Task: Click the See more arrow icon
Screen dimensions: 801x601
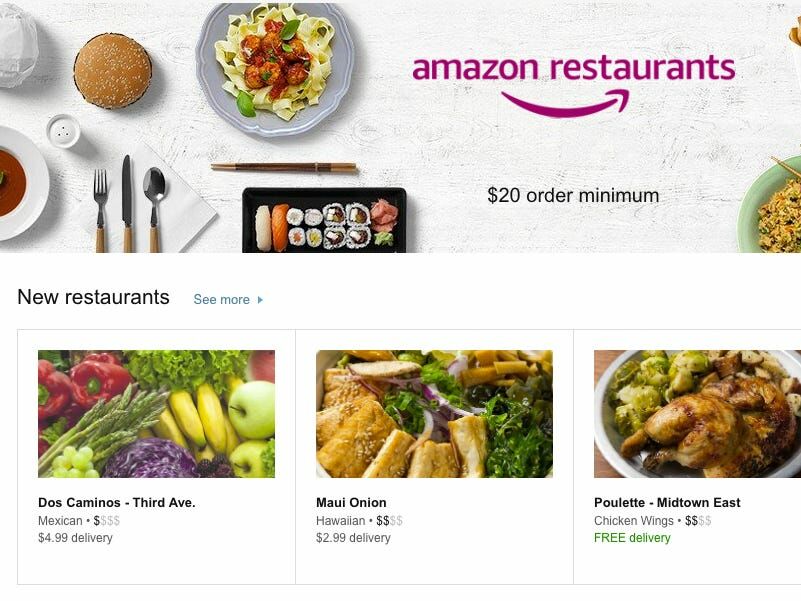Action: (x=260, y=300)
